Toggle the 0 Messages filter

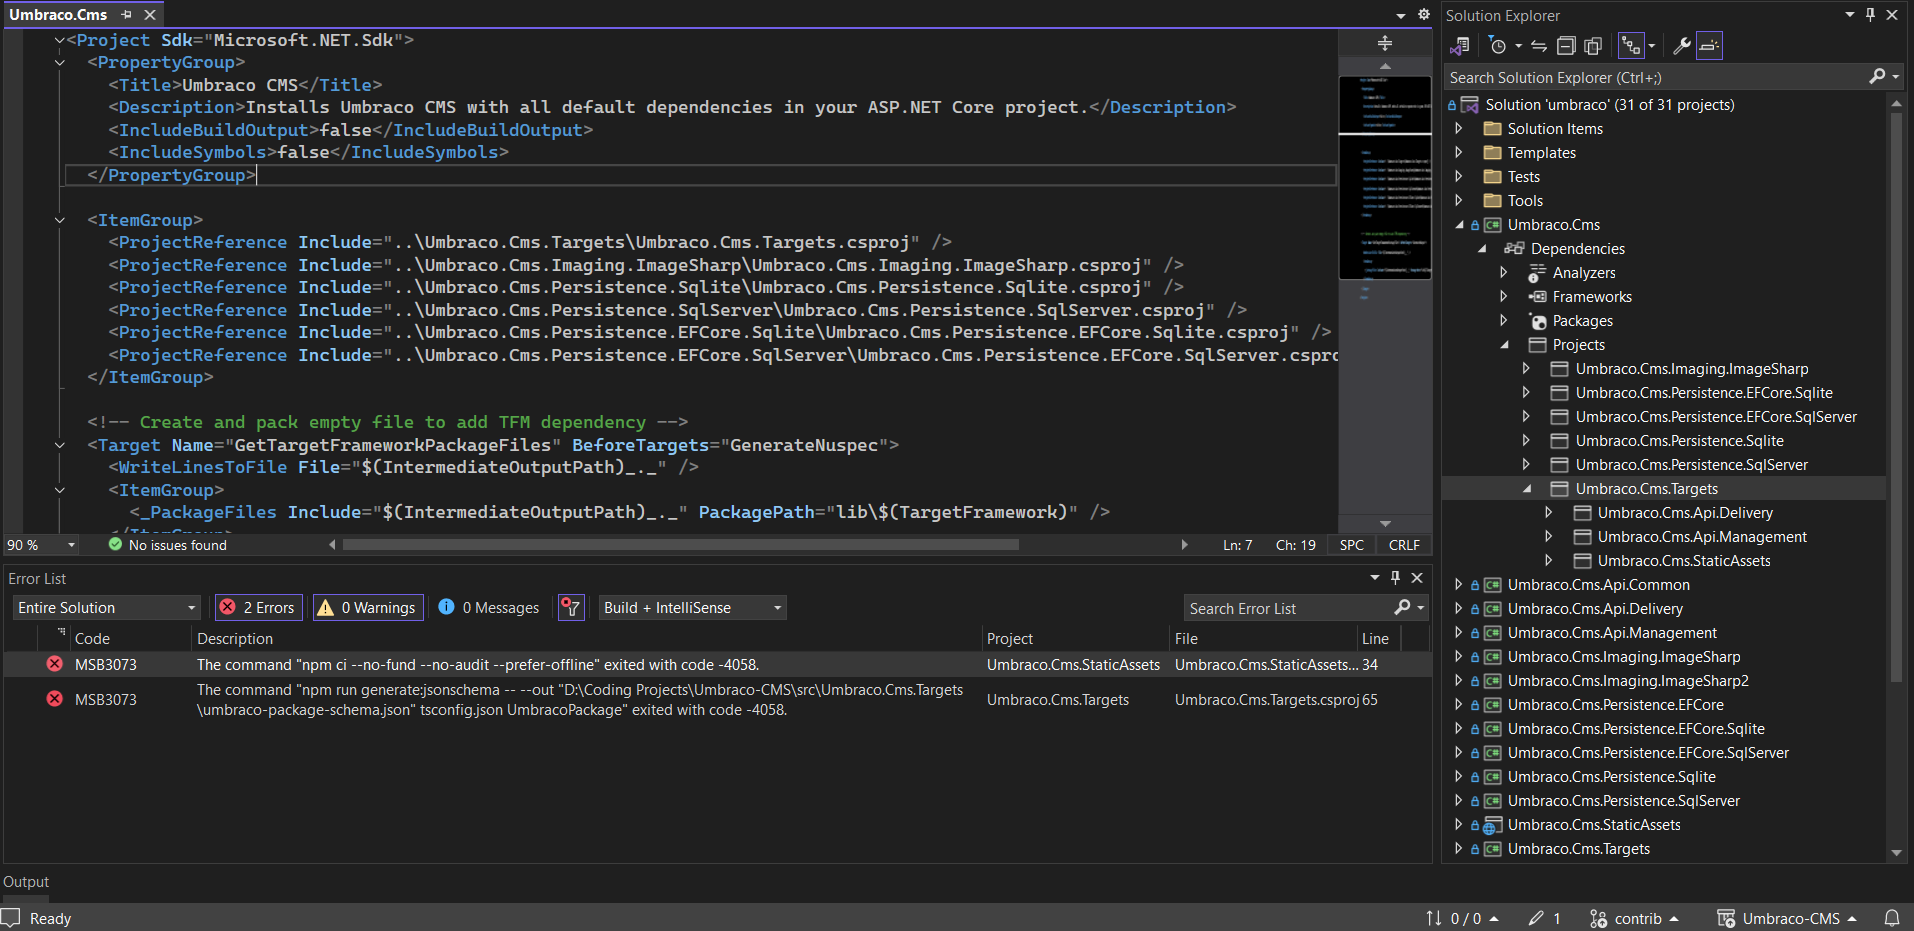[488, 607]
